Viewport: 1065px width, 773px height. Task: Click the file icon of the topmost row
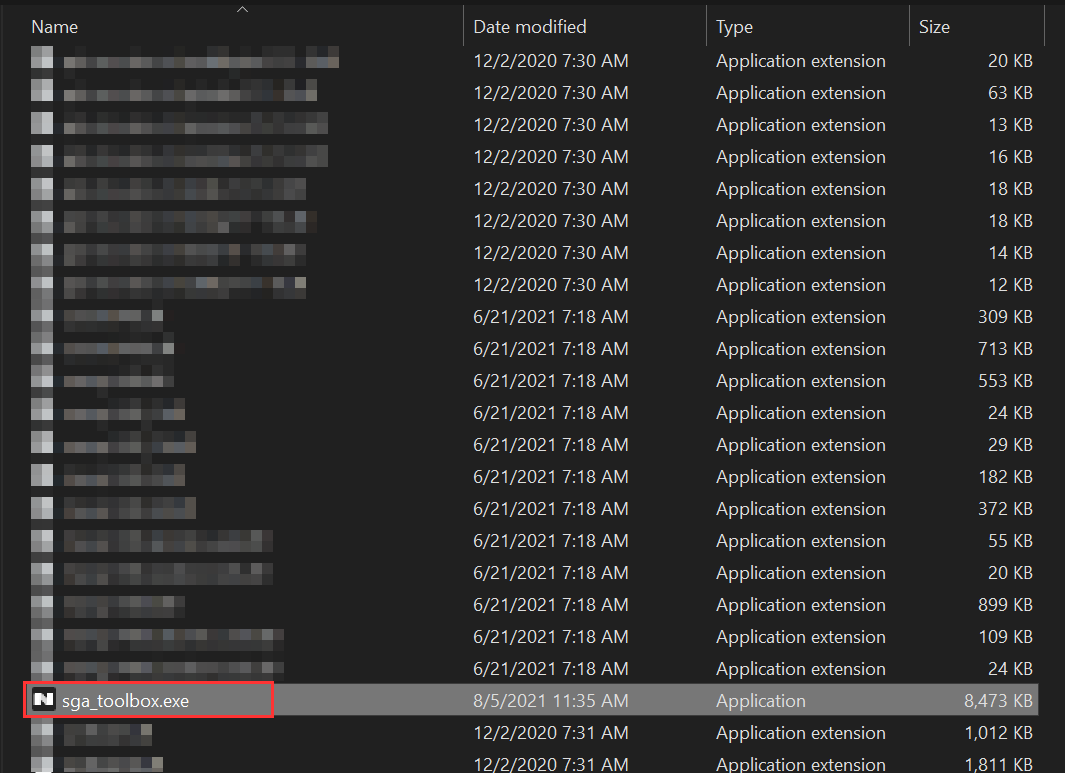pos(41,59)
